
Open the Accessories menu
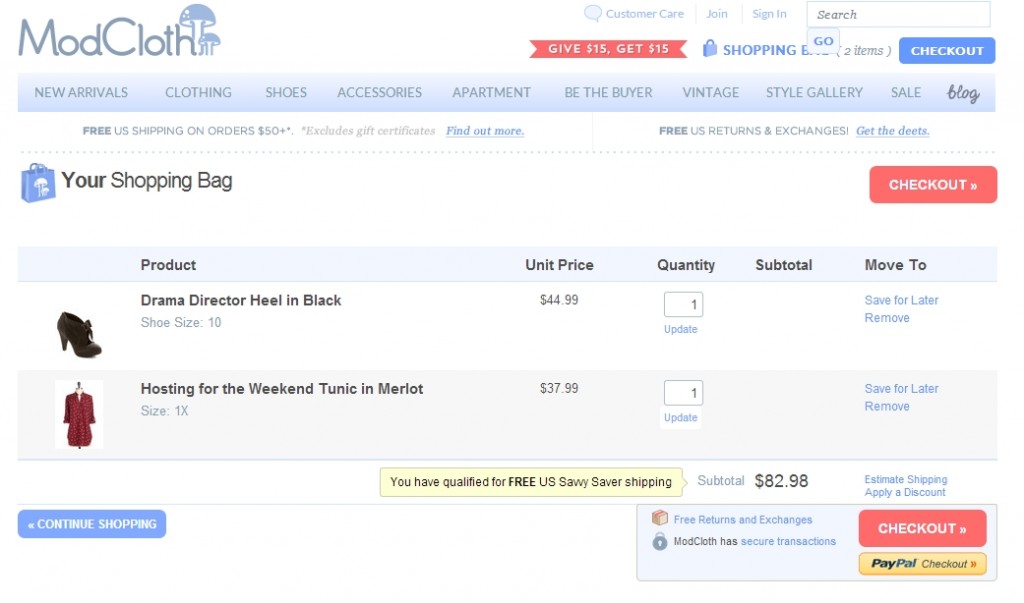tap(379, 93)
